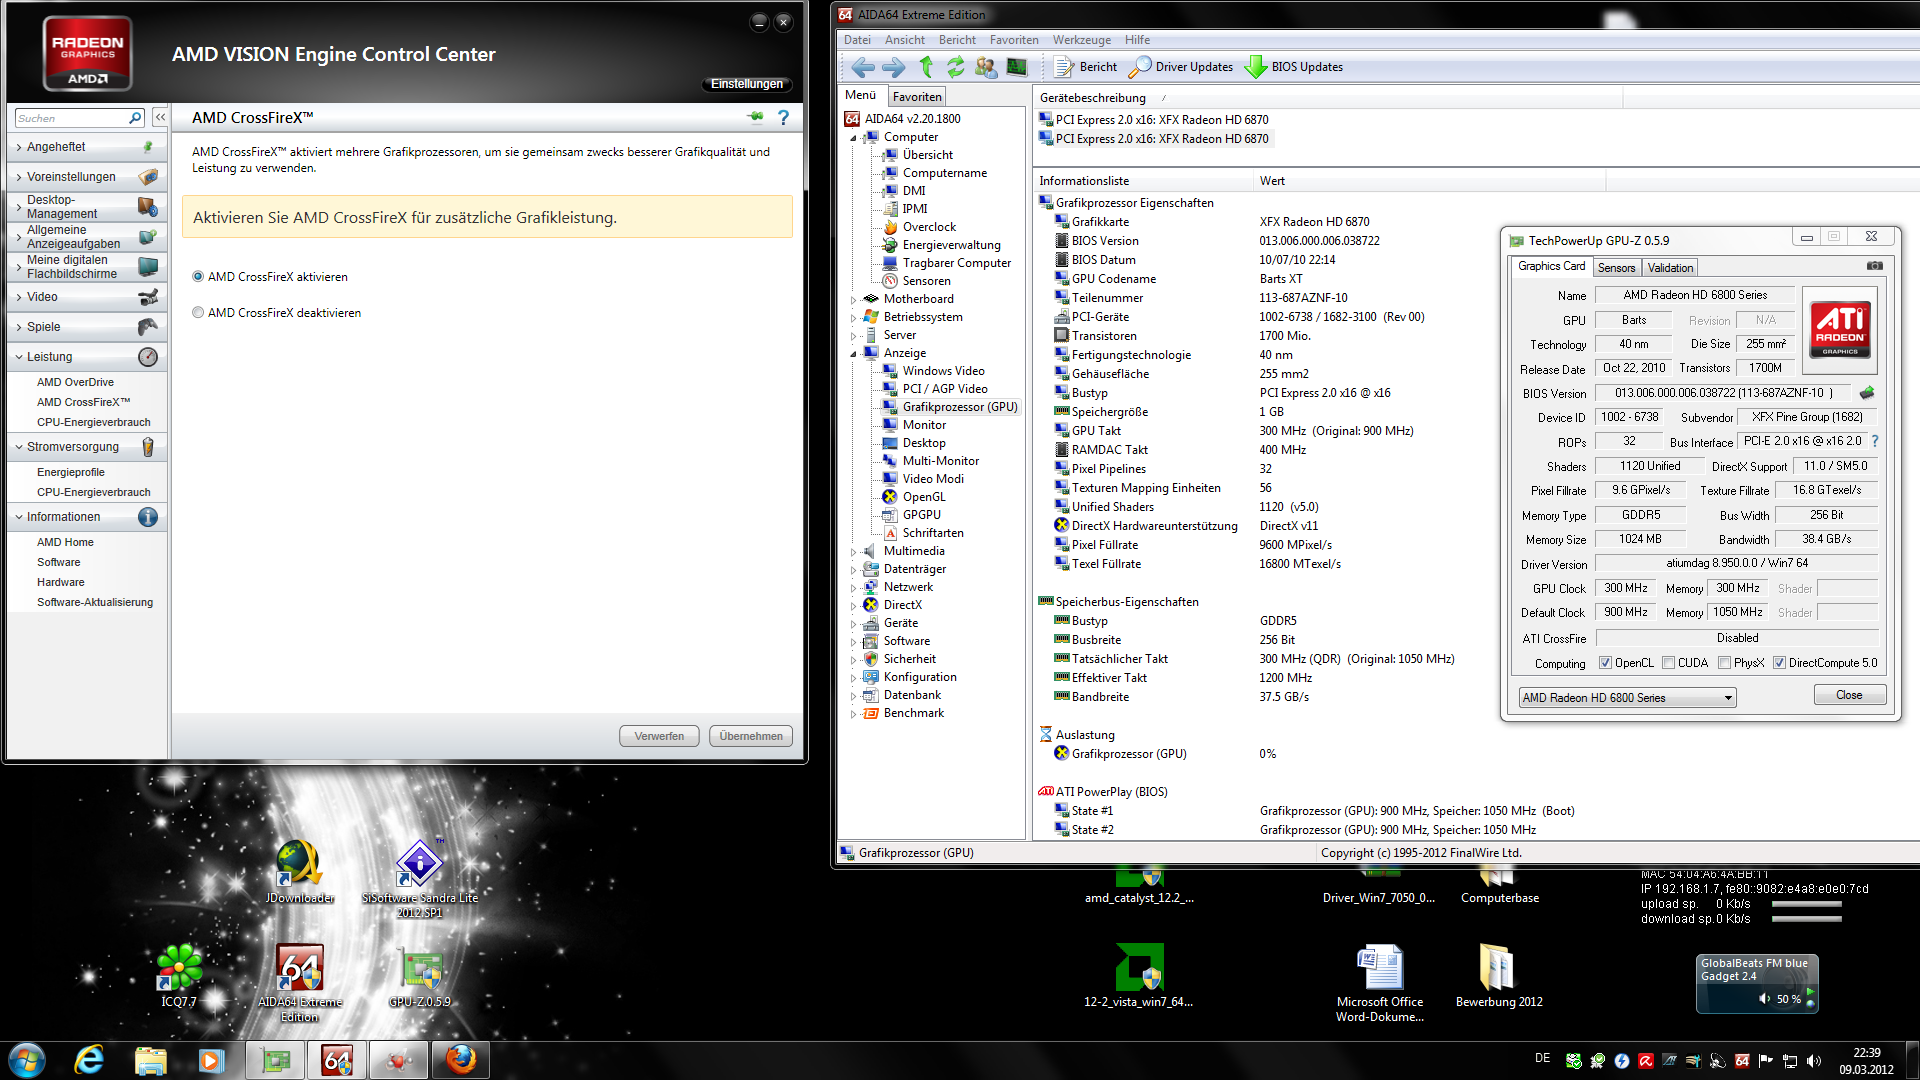The width and height of the screenshot is (1920, 1080).
Task: Click the Verwerfen button in Control Center
Action: tap(659, 736)
